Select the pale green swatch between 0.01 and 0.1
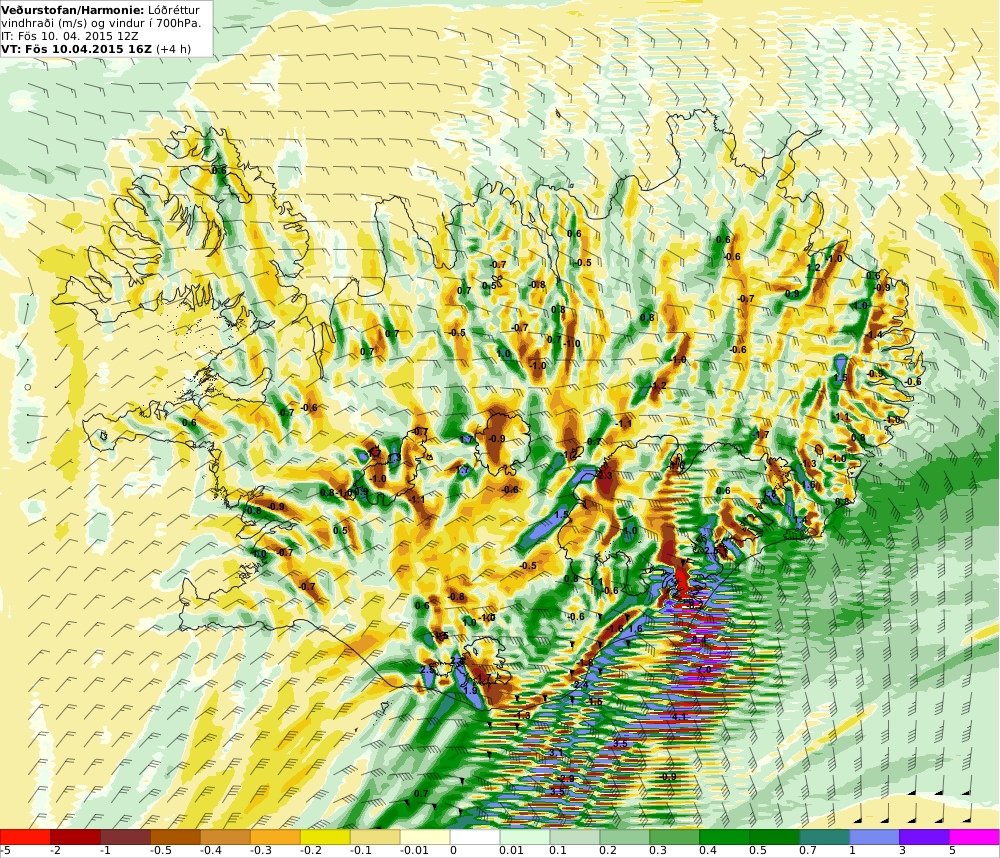The width and height of the screenshot is (1000, 858). point(525,836)
